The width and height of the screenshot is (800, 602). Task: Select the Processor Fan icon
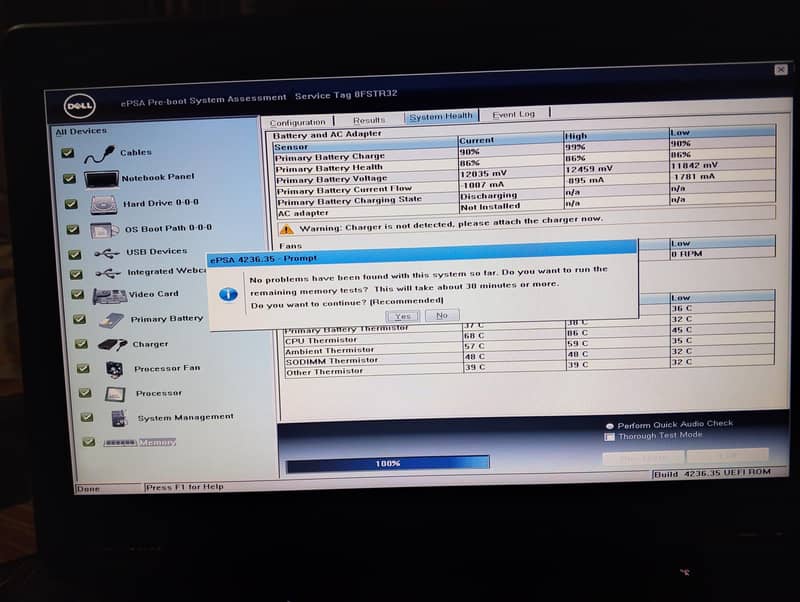pos(115,369)
